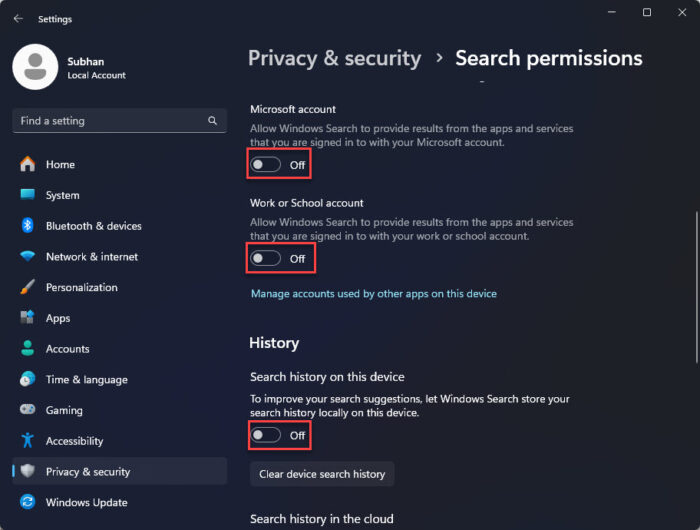700x530 pixels.
Task: Click the Personalization paintbrush icon
Action: click(x=28, y=287)
